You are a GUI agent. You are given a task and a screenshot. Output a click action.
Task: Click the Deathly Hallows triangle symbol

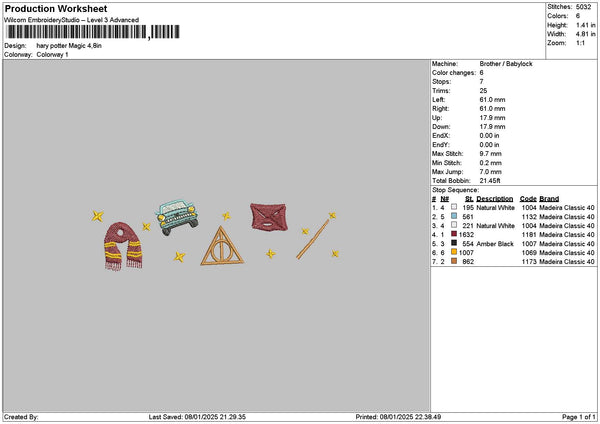click(x=222, y=246)
